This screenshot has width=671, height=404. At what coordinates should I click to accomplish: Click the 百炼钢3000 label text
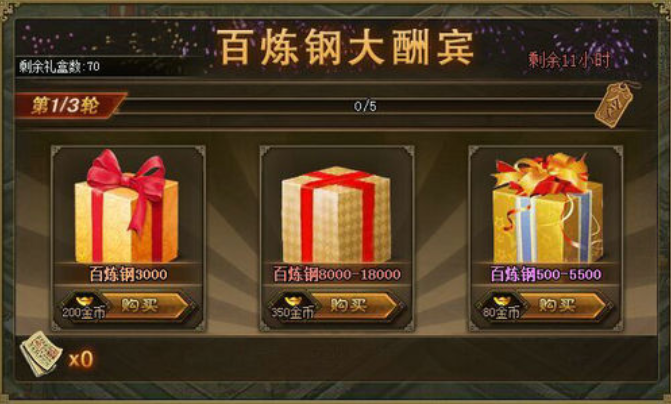(x=128, y=274)
